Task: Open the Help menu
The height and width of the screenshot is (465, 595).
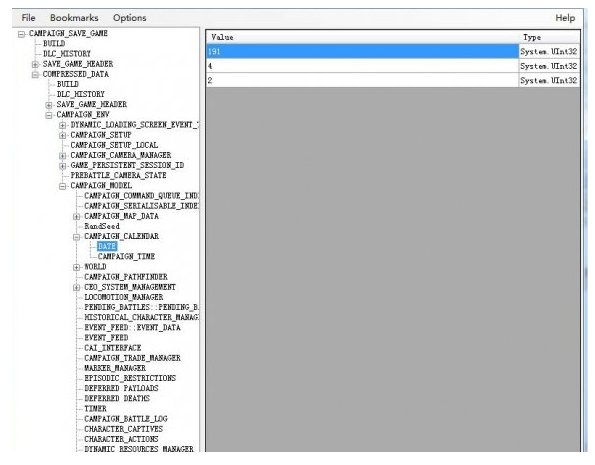Action: tap(565, 18)
